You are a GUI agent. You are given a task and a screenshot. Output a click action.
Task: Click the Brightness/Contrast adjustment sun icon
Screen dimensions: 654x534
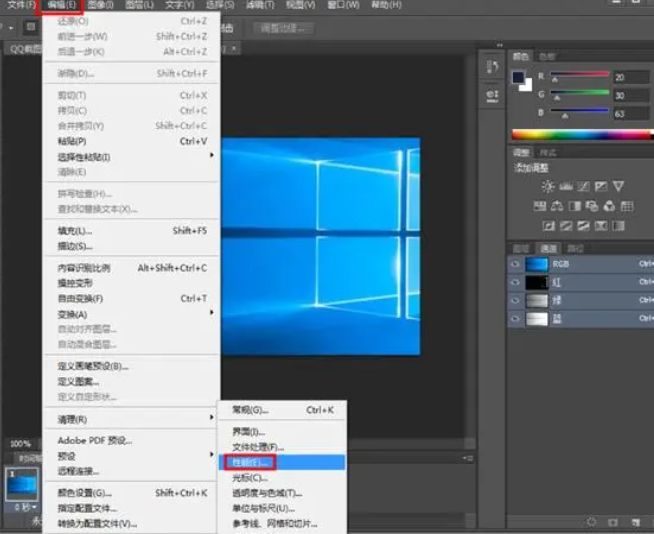[547, 187]
